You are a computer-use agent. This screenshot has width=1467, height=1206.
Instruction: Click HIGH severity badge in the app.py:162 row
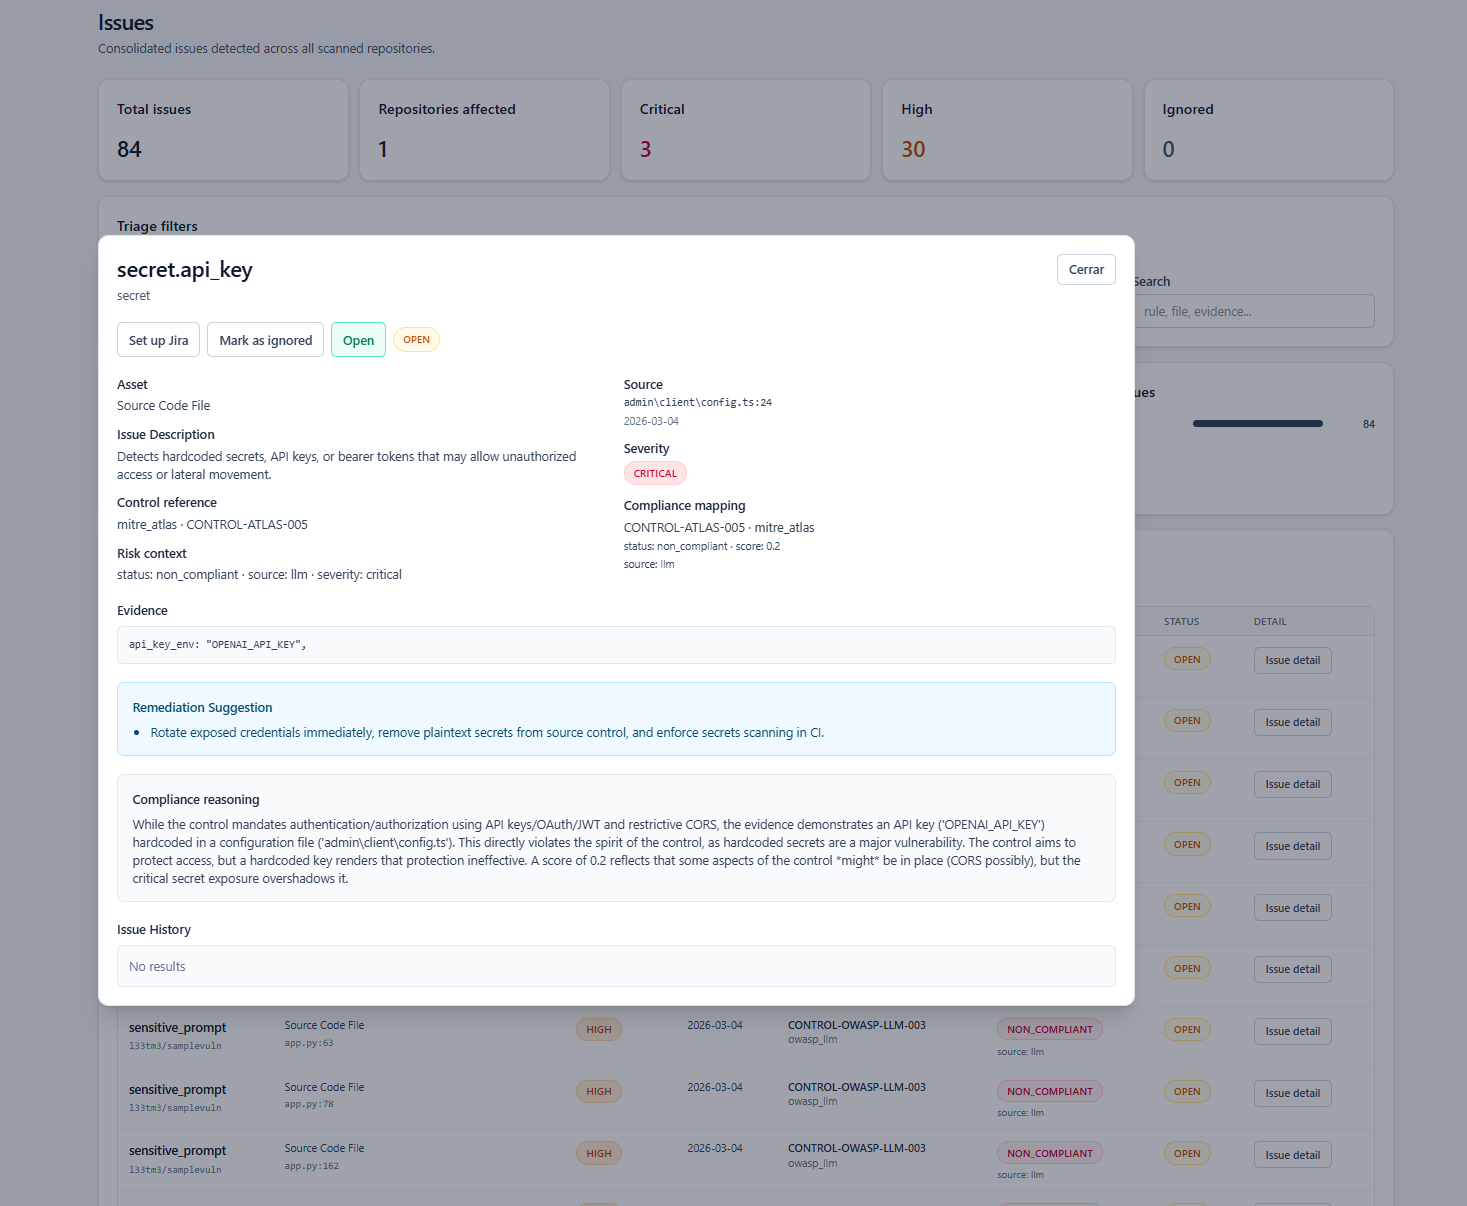point(598,1153)
